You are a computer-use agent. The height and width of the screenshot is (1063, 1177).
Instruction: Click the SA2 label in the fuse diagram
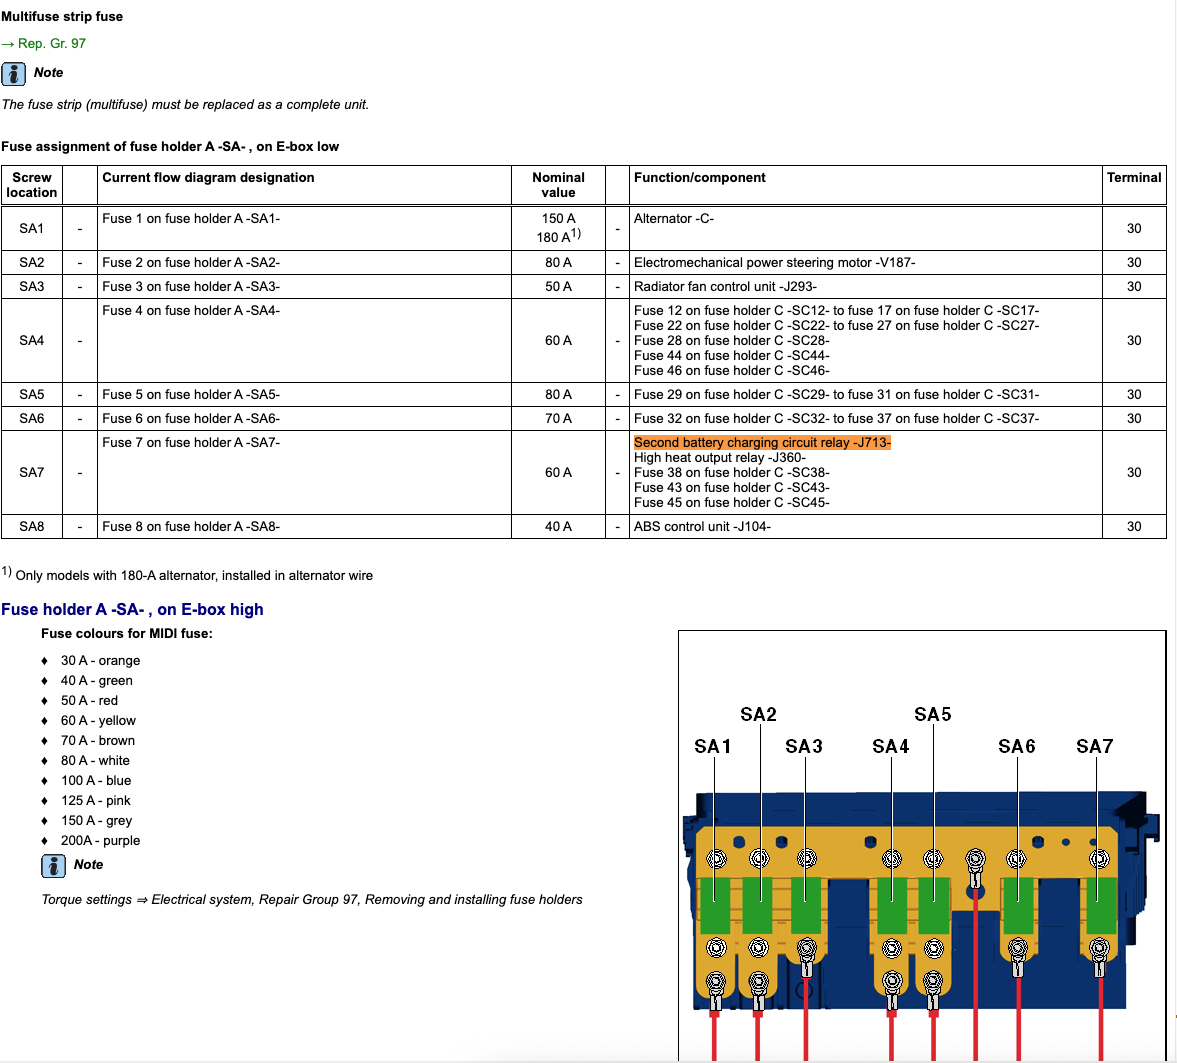[x=758, y=714]
